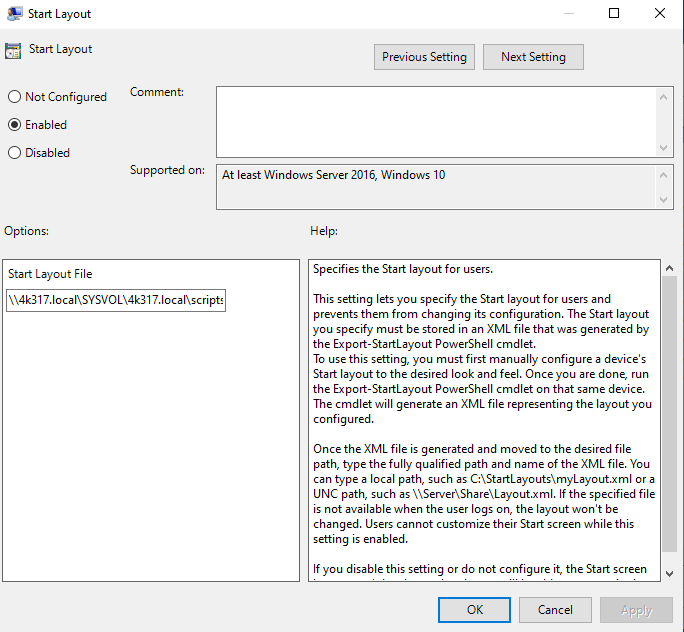
Task: Click the Help pane scroll up arrow
Action: 669,268
